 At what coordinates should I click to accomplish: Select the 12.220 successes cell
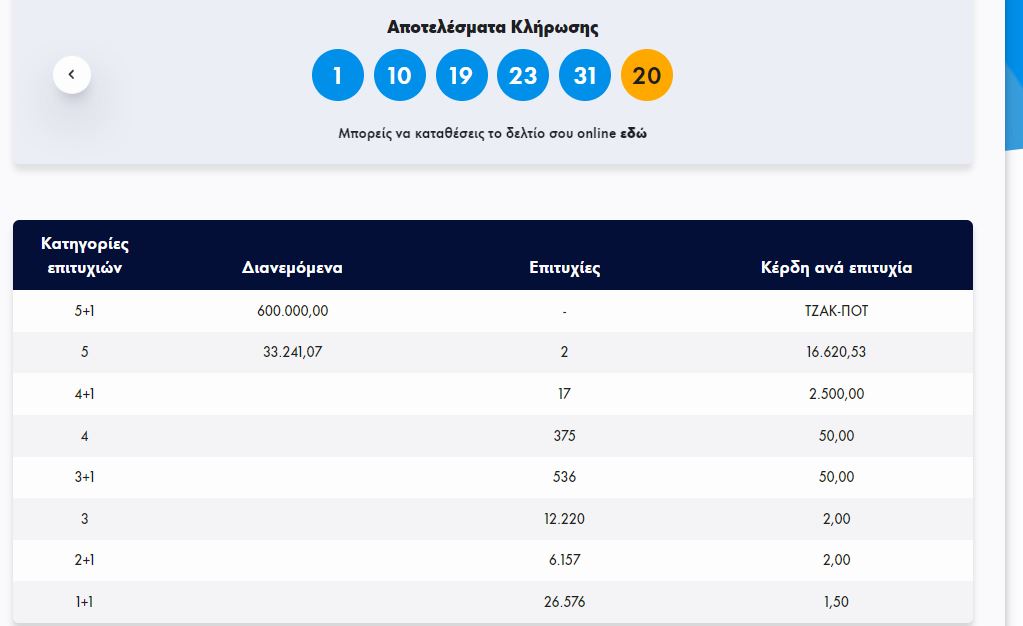pyautogui.click(x=564, y=519)
